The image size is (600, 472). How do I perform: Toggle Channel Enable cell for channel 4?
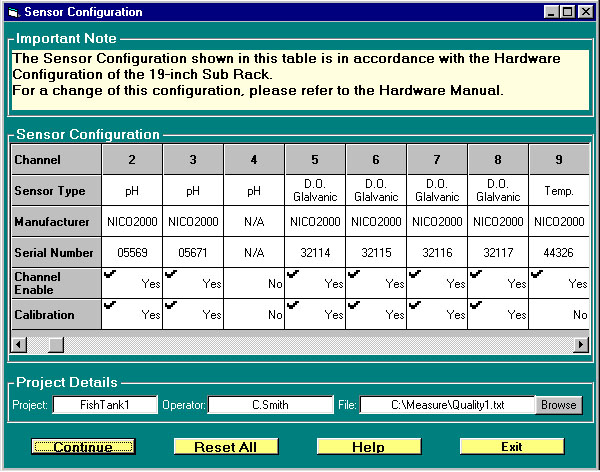pyautogui.click(x=254, y=283)
